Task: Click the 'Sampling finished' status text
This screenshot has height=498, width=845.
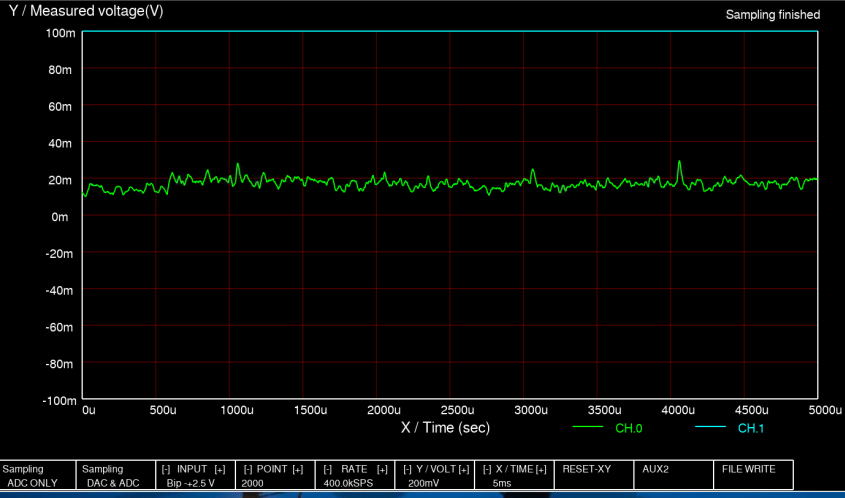Action: click(773, 15)
